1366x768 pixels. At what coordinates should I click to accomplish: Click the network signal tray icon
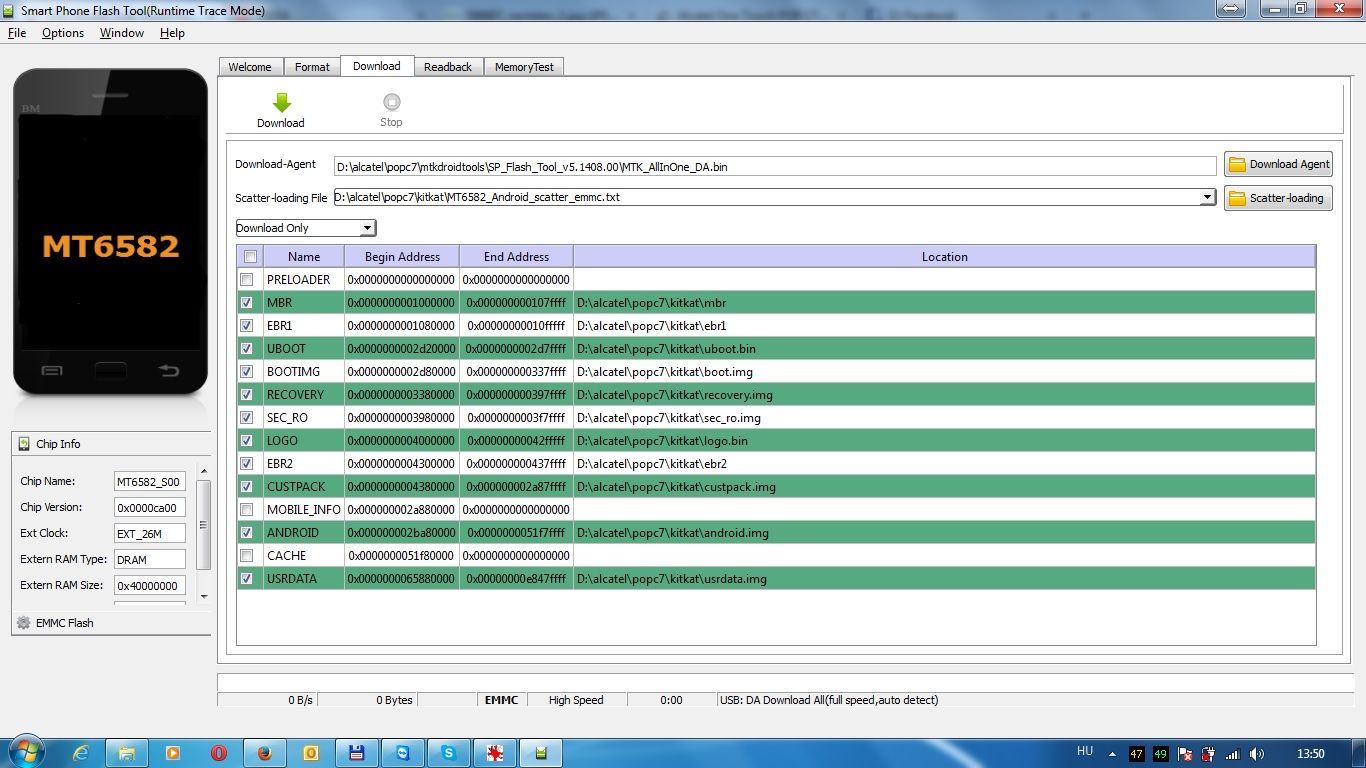(1233, 754)
